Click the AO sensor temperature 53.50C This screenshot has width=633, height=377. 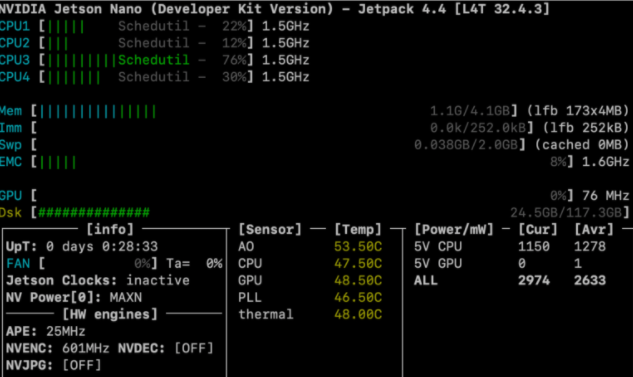click(x=358, y=247)
